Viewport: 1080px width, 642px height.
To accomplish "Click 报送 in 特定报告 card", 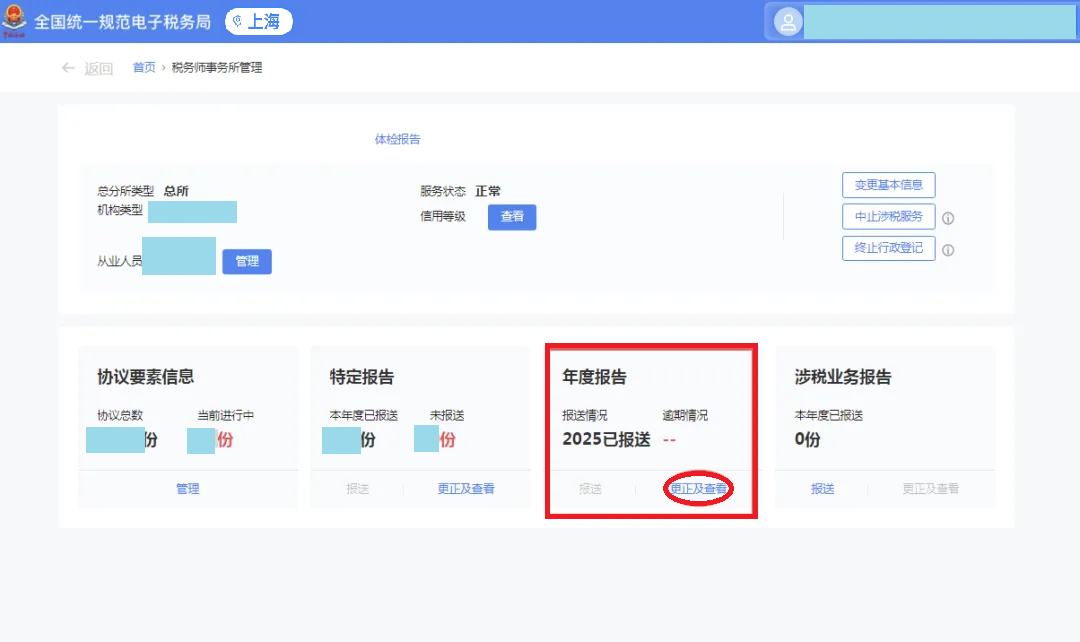I will 358,489.
